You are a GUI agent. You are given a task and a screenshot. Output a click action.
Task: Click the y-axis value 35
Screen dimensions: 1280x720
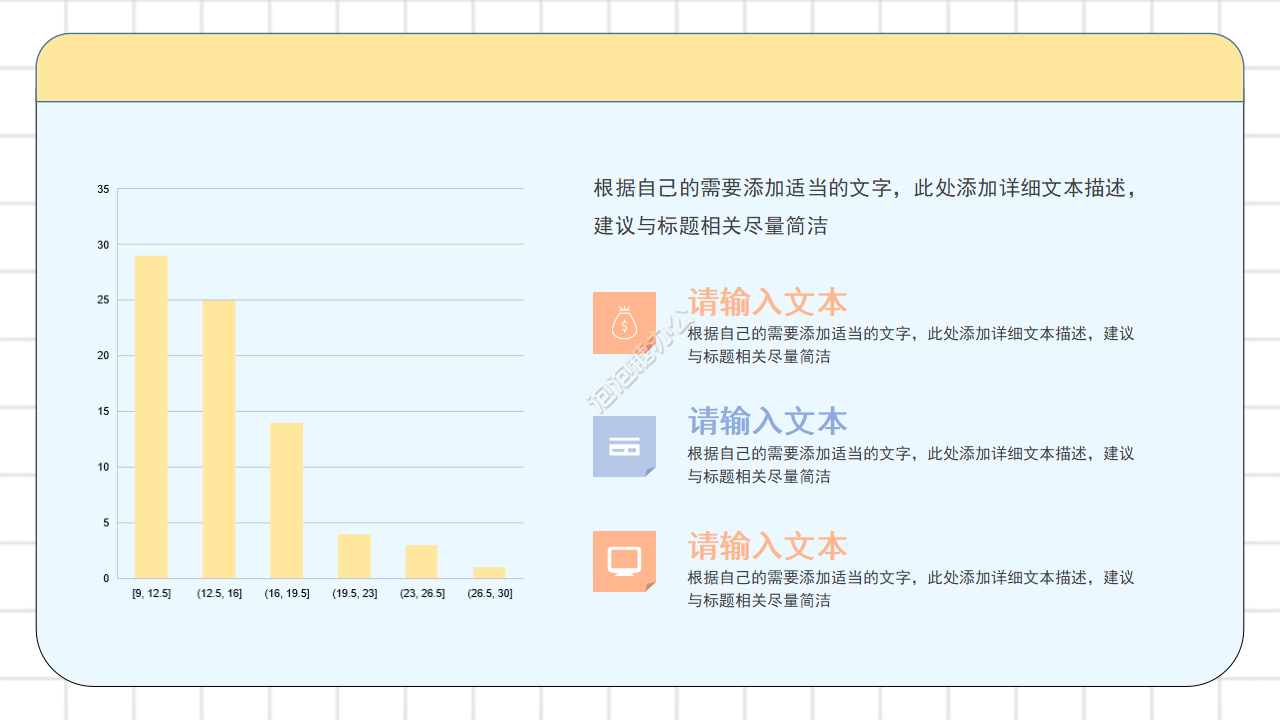pos(103,189)
